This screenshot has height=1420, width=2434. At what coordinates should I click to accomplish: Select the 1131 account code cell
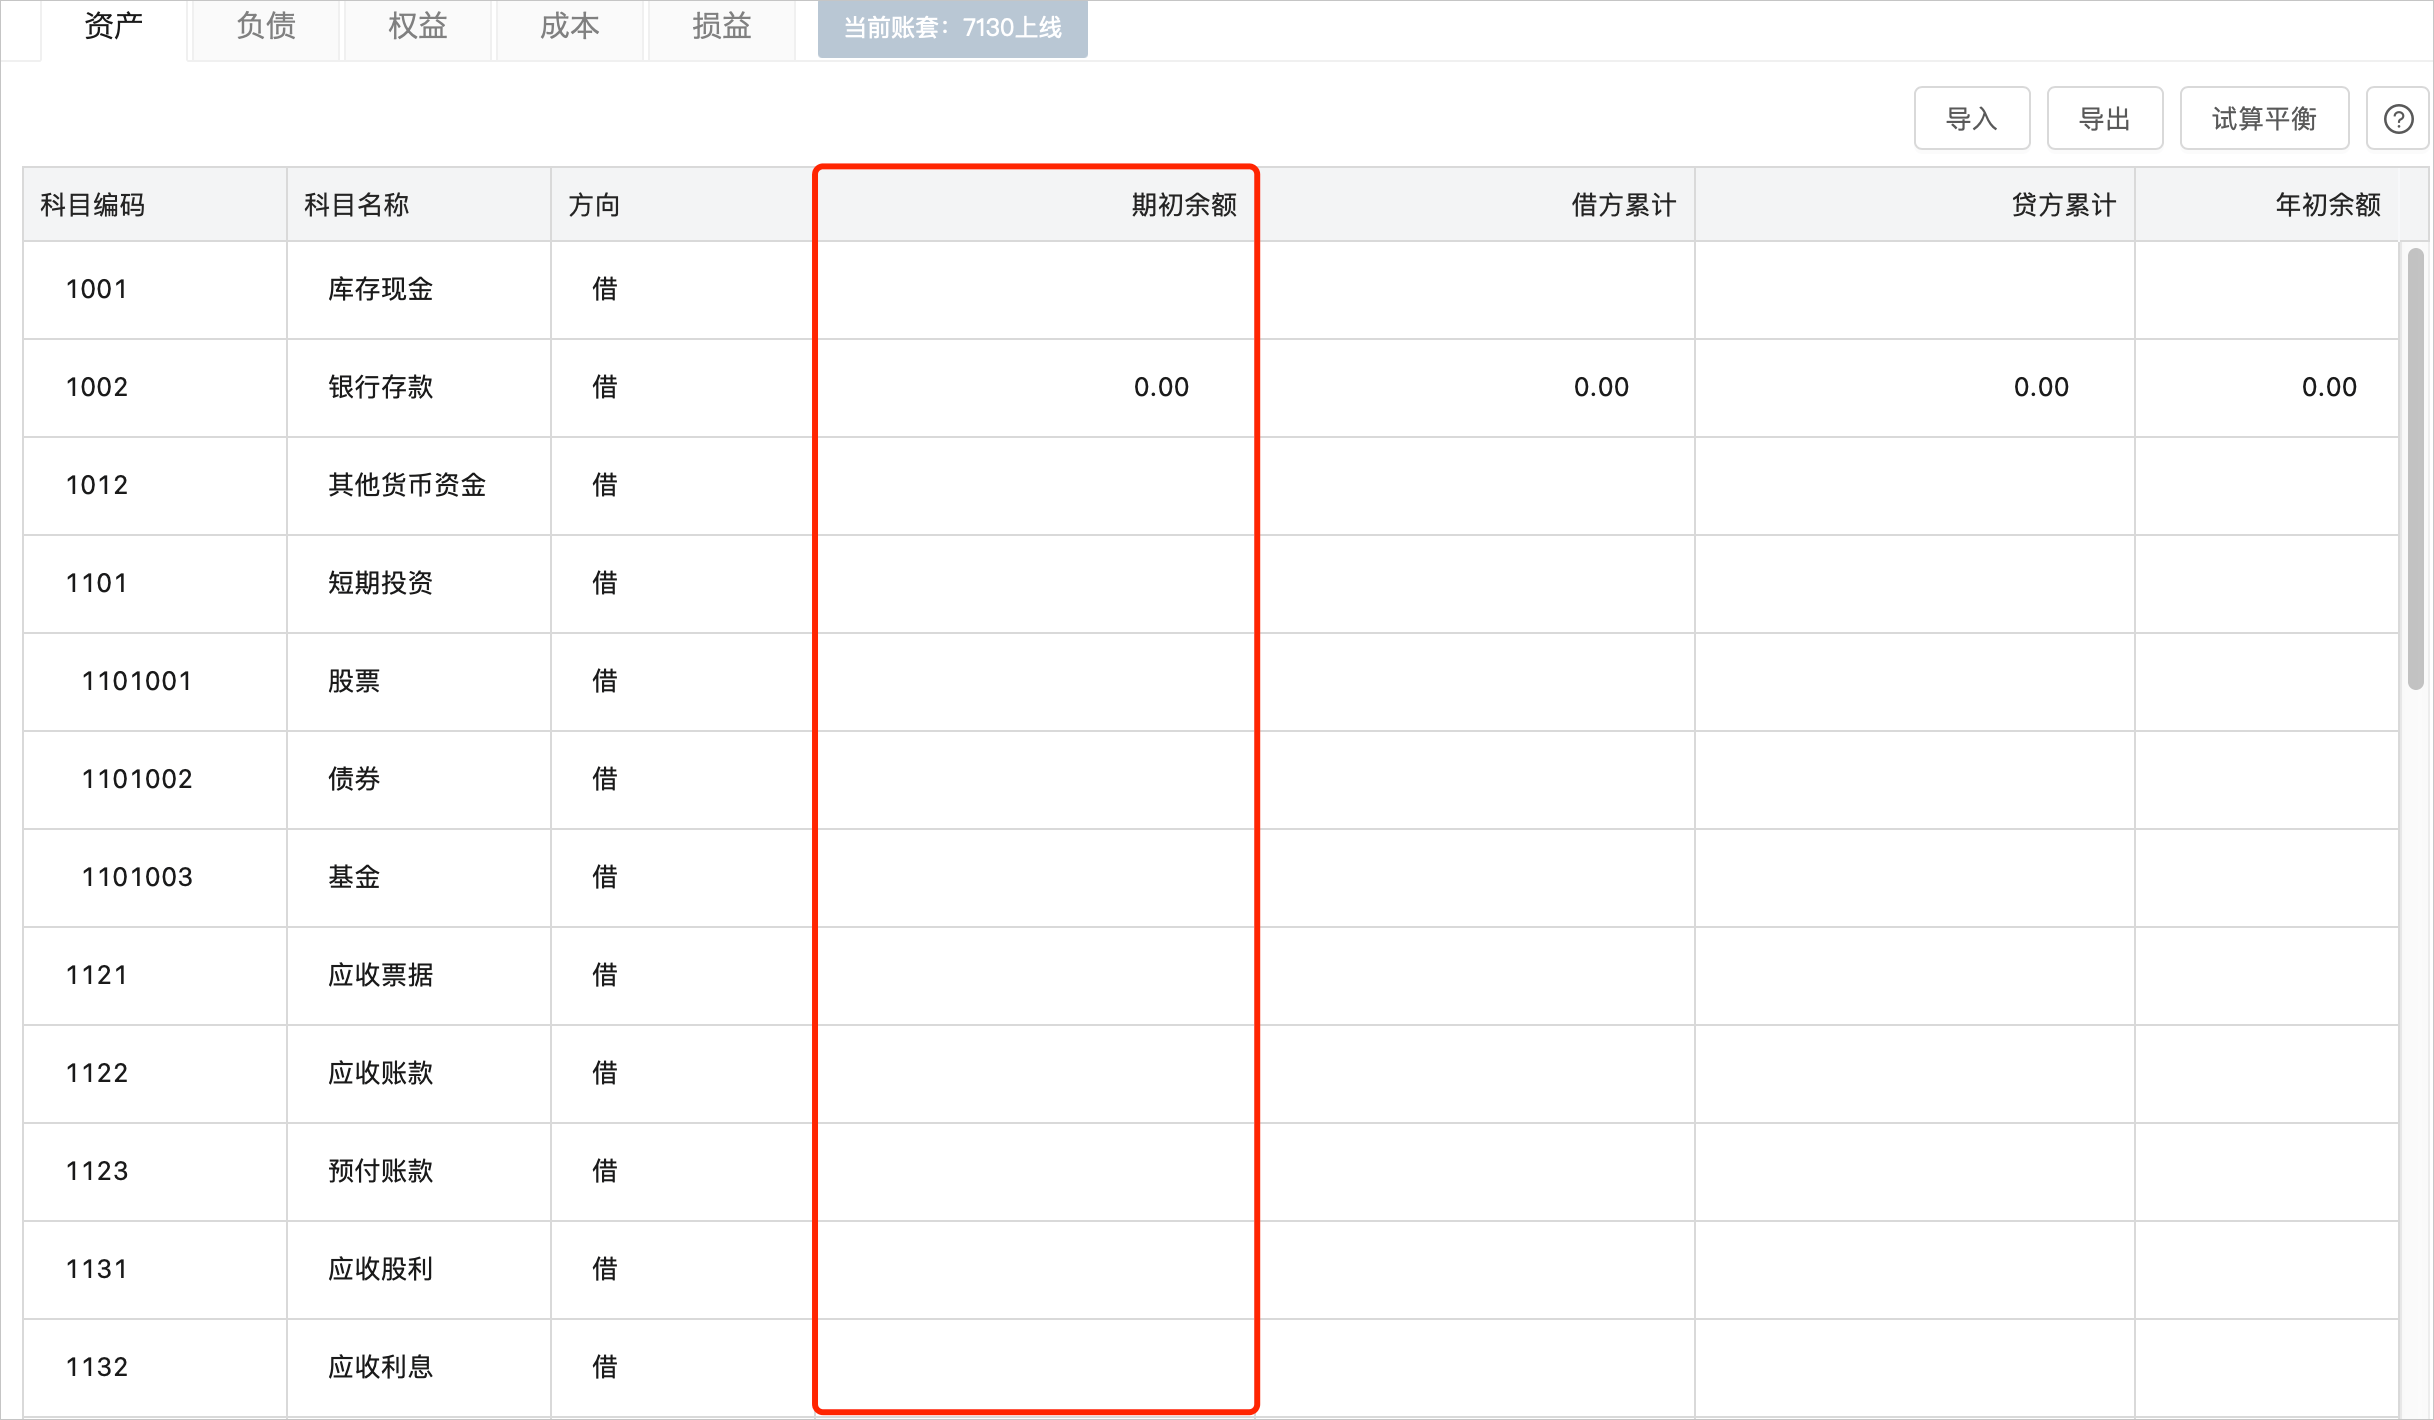[155, 1270]
